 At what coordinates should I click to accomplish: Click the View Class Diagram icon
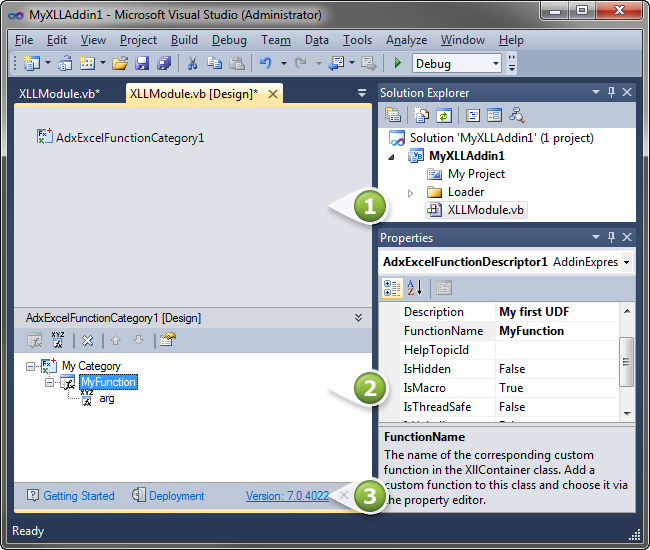[517, 115]
